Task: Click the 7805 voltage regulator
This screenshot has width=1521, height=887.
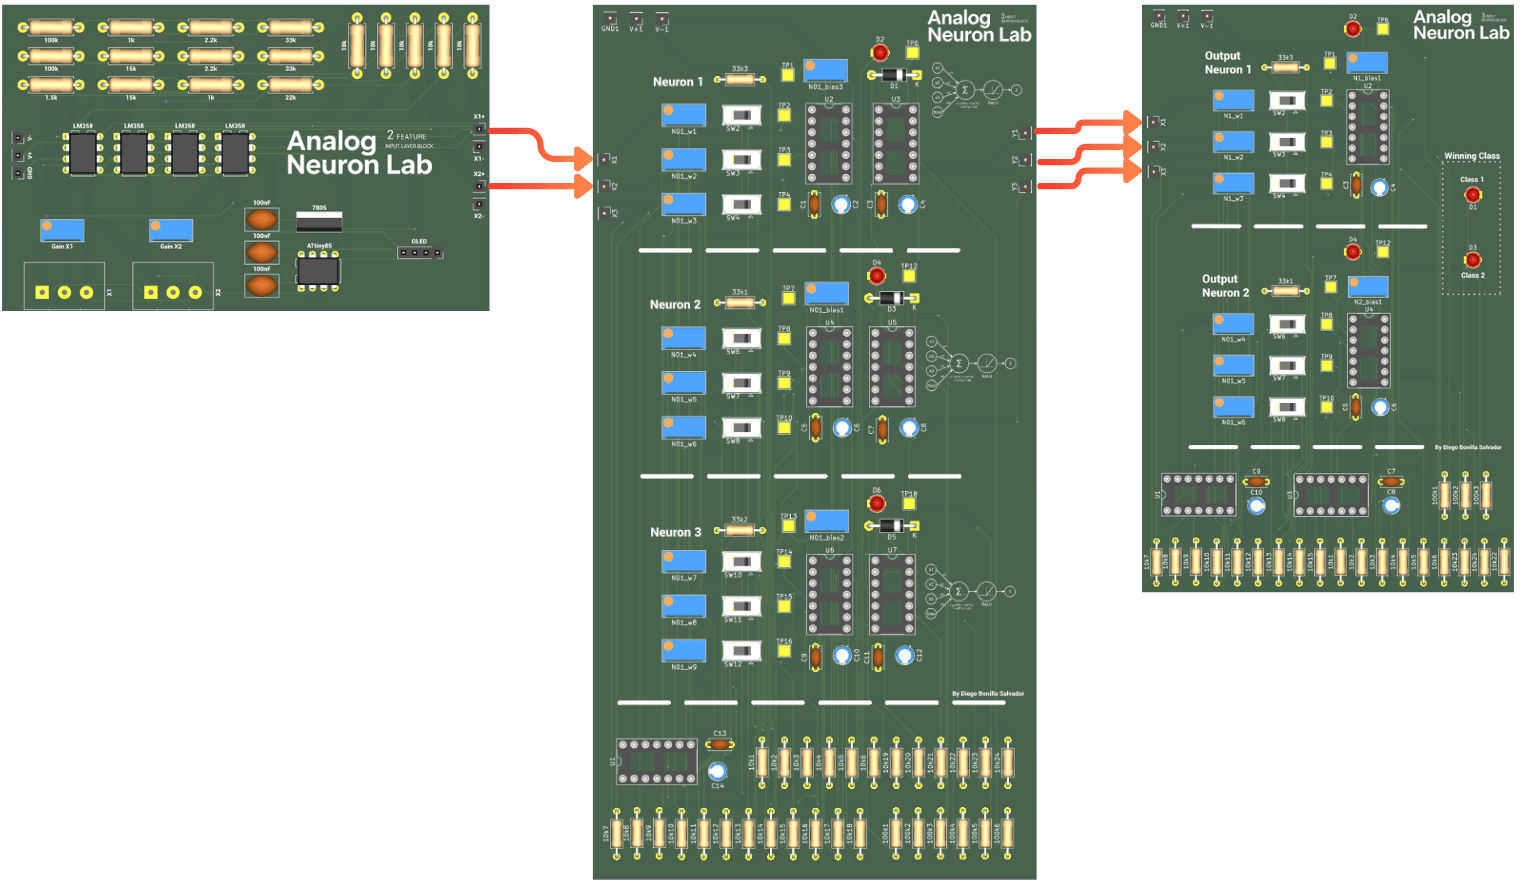Action: coord(320,219)
